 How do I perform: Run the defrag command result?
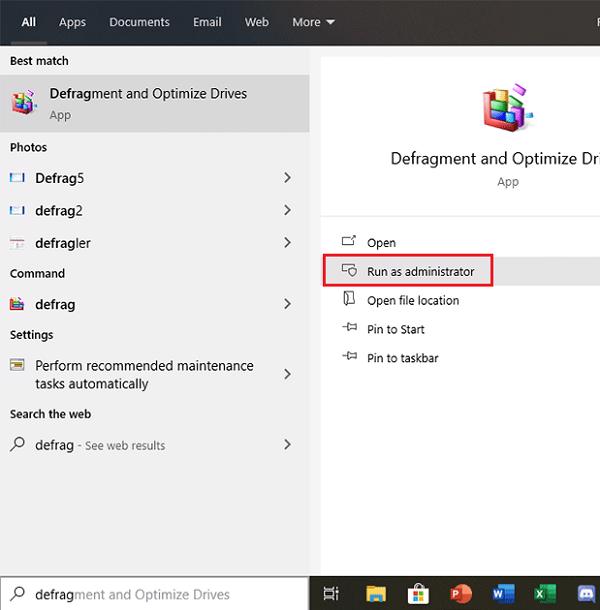click(154, 304)
